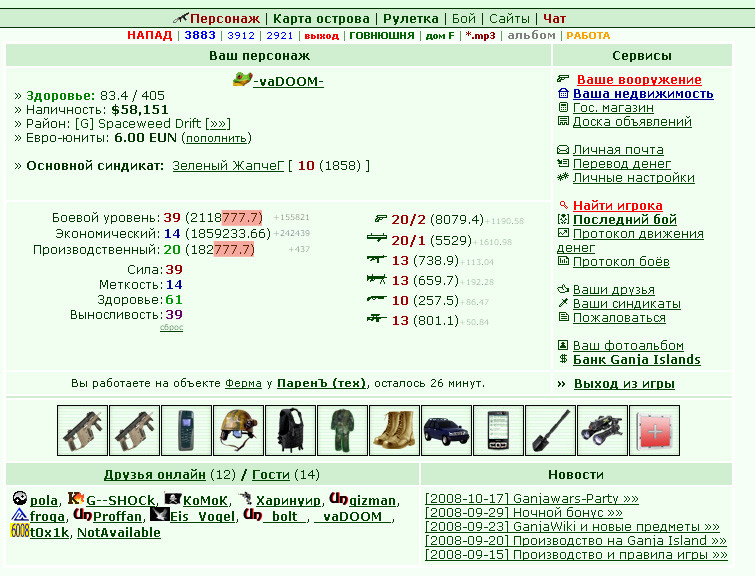
Task: Open friend Eis_Vogel profile link
Action: tap(202, 517)
